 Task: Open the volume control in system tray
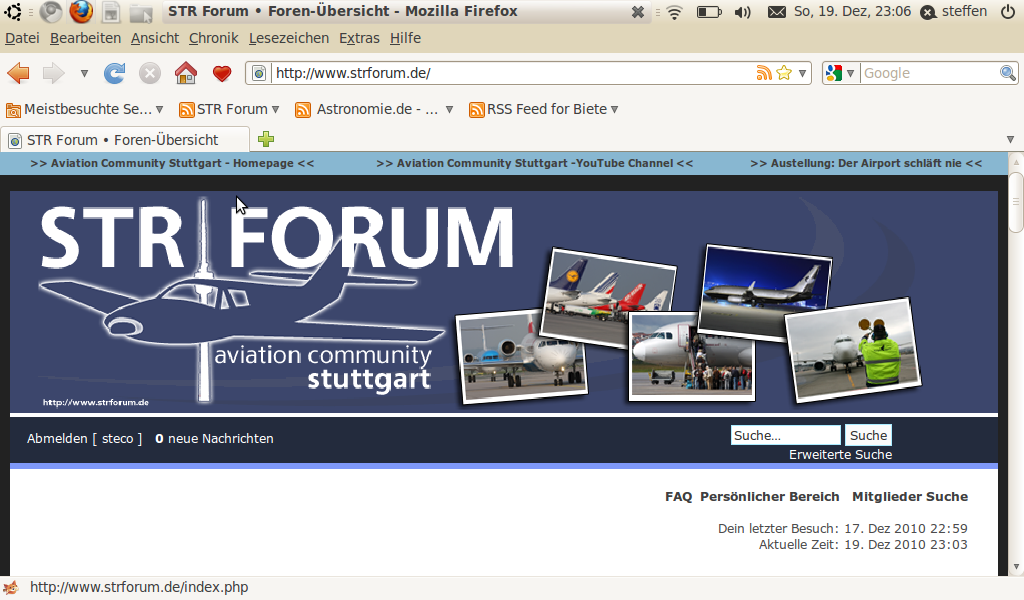(x=742, y=12)
